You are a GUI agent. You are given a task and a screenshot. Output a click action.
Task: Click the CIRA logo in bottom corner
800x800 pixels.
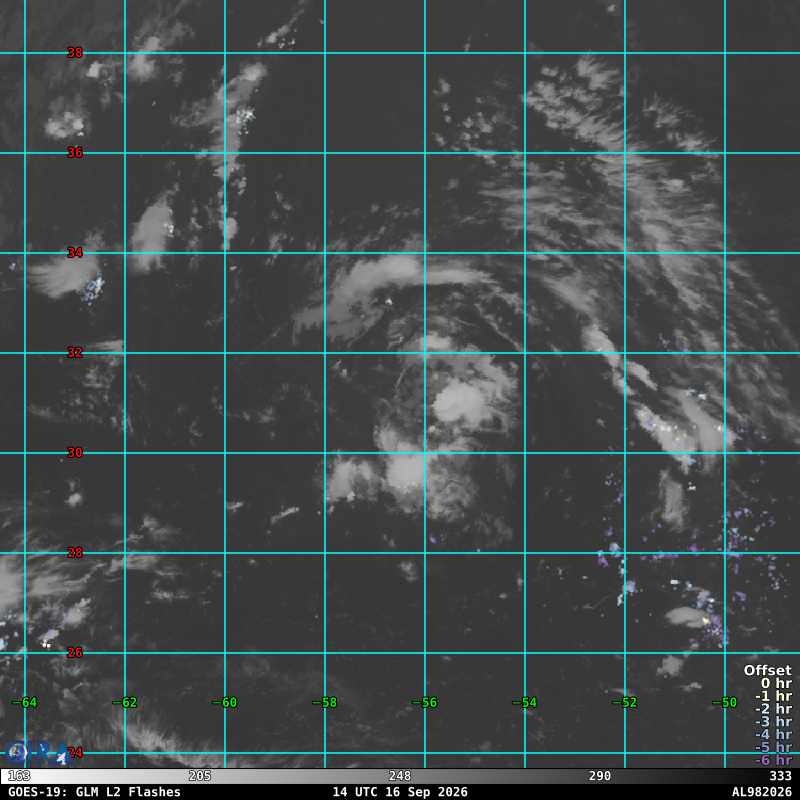37,753
